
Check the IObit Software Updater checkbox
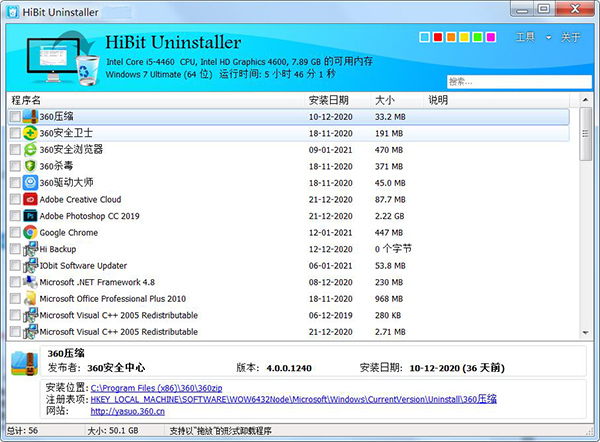click(15, 265)
